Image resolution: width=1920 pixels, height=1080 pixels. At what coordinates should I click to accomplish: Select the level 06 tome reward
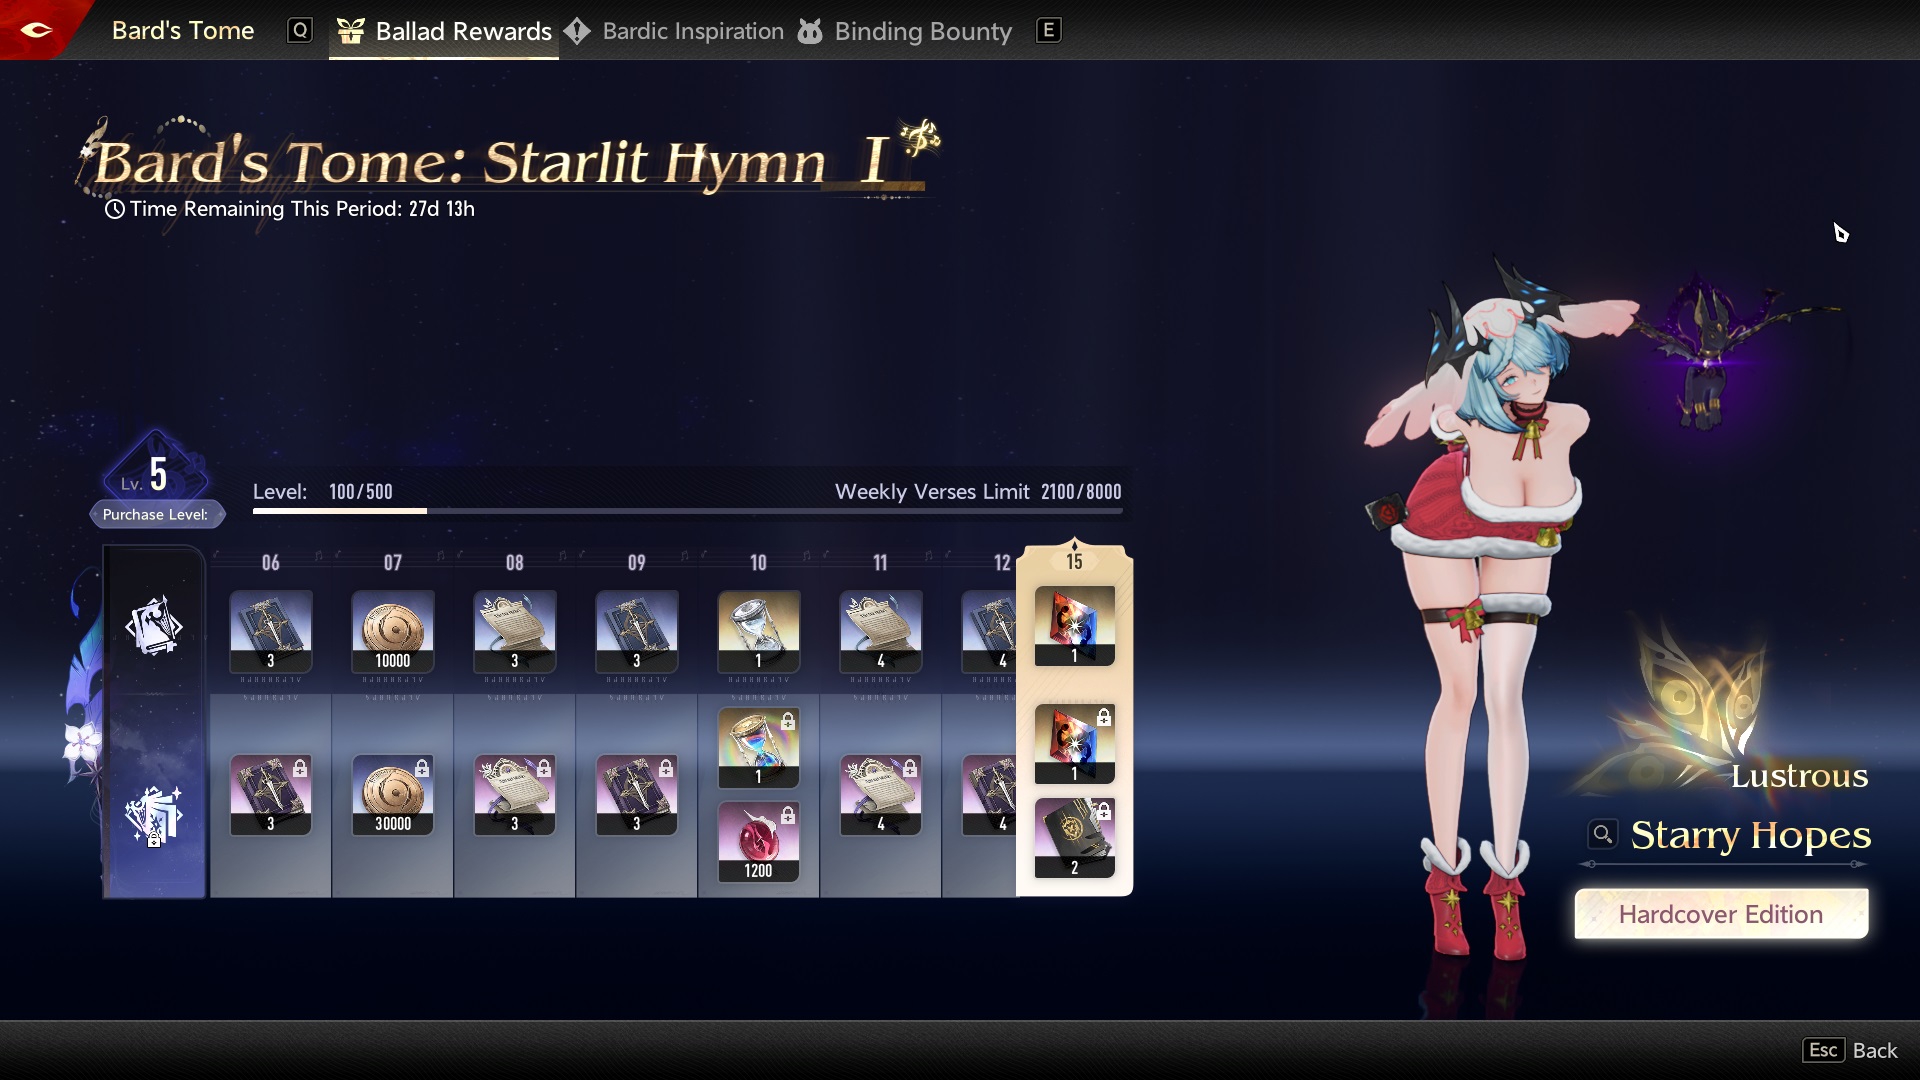click(x=271, y=631)
